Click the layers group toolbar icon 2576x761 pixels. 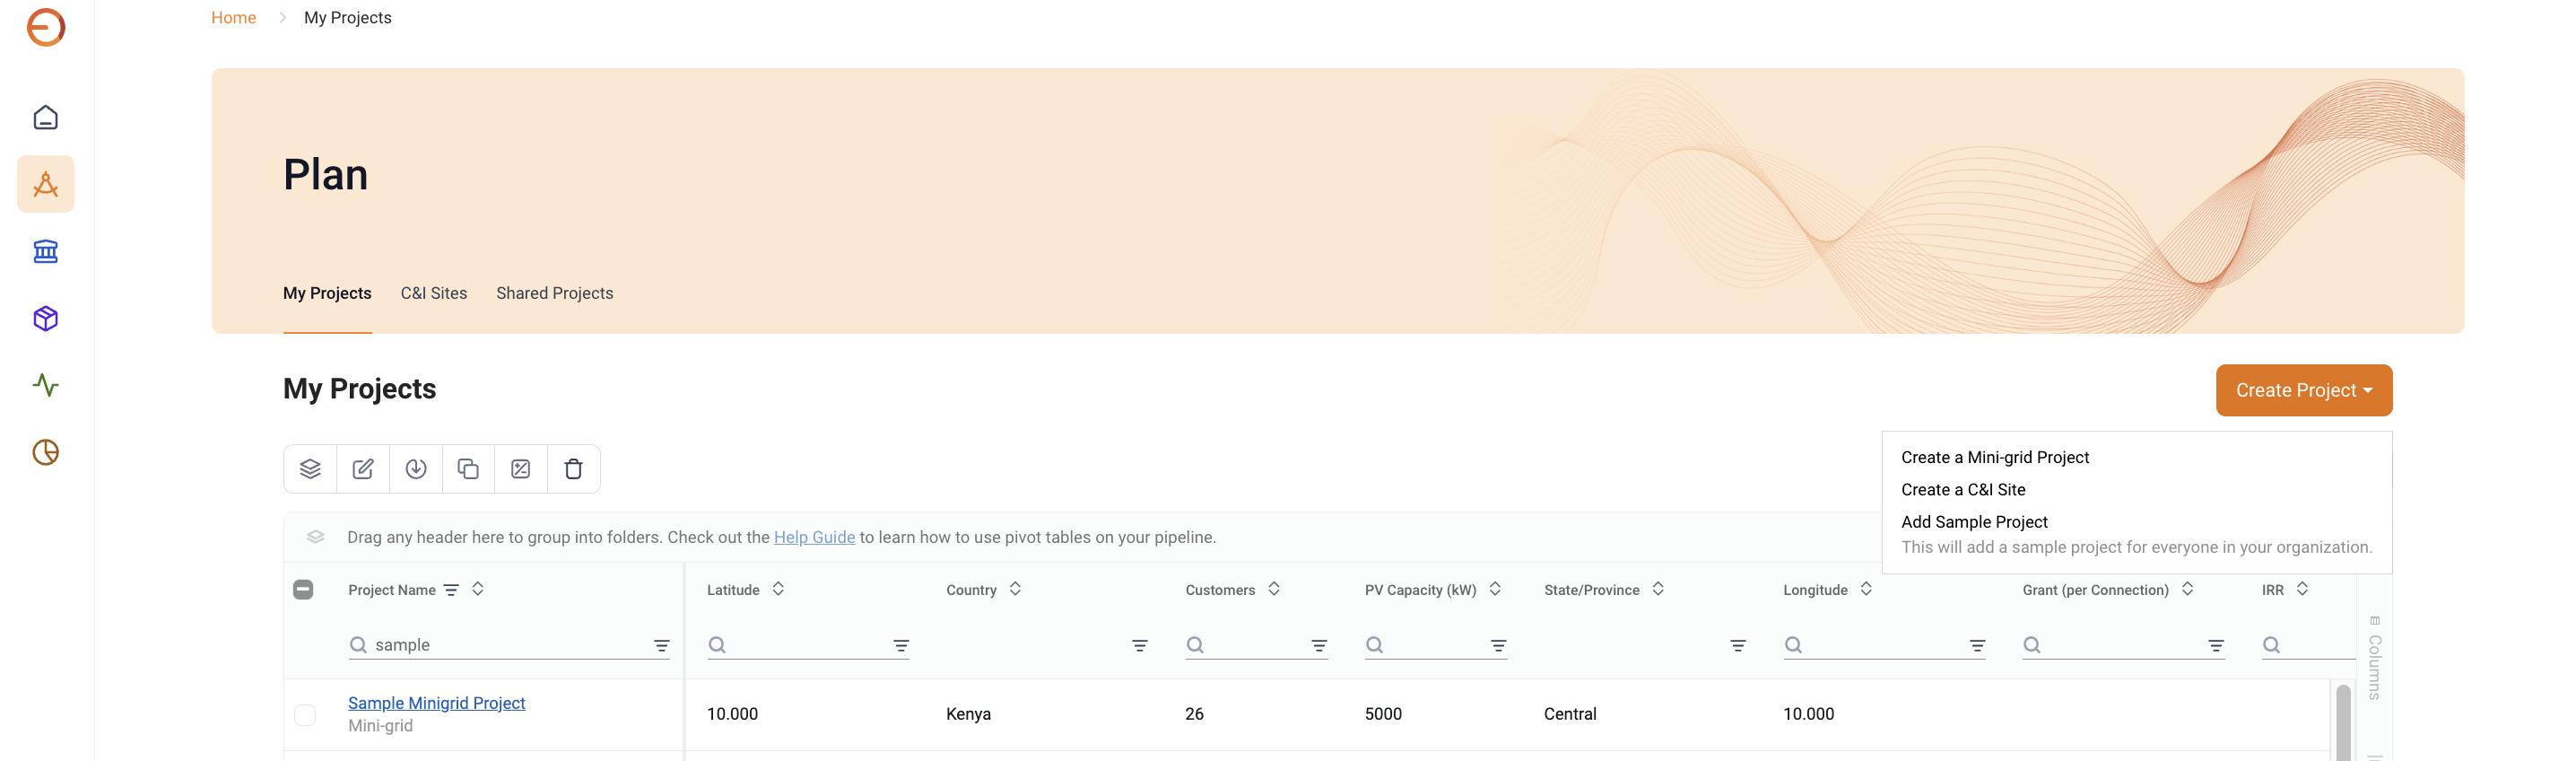coord(310,469)
